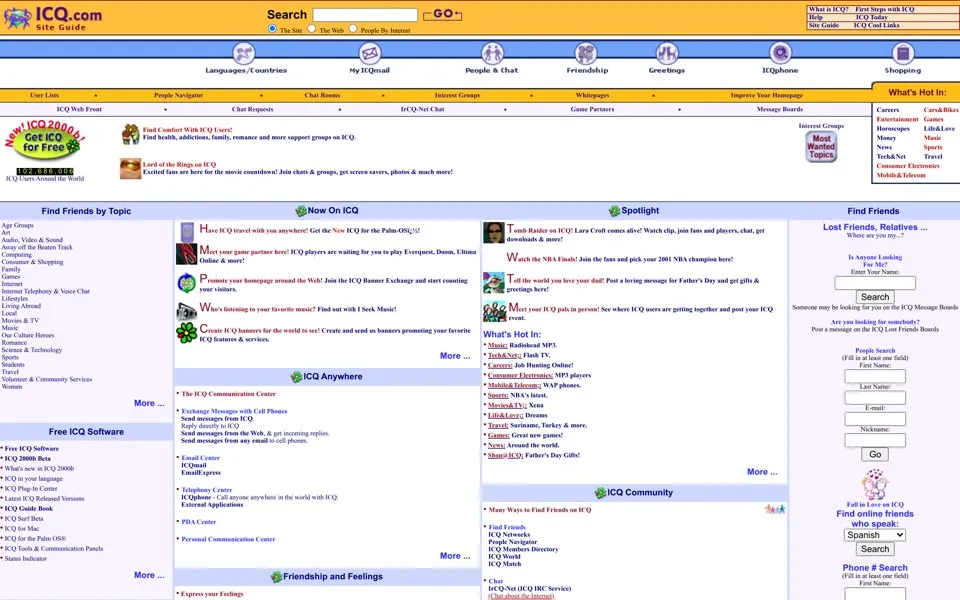Click the people icon beside Many Ways to Find Friends
Viewport: 960px width, 600px height.
(774, 509)
